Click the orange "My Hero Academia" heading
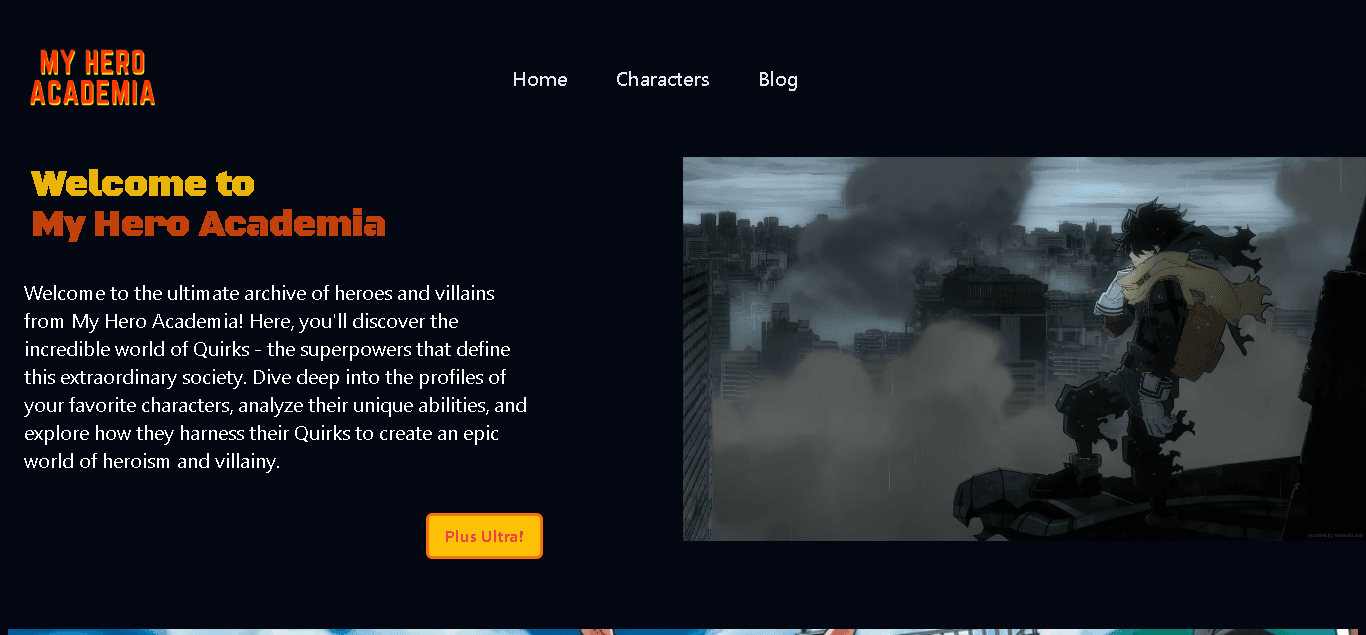 (208, 224)
